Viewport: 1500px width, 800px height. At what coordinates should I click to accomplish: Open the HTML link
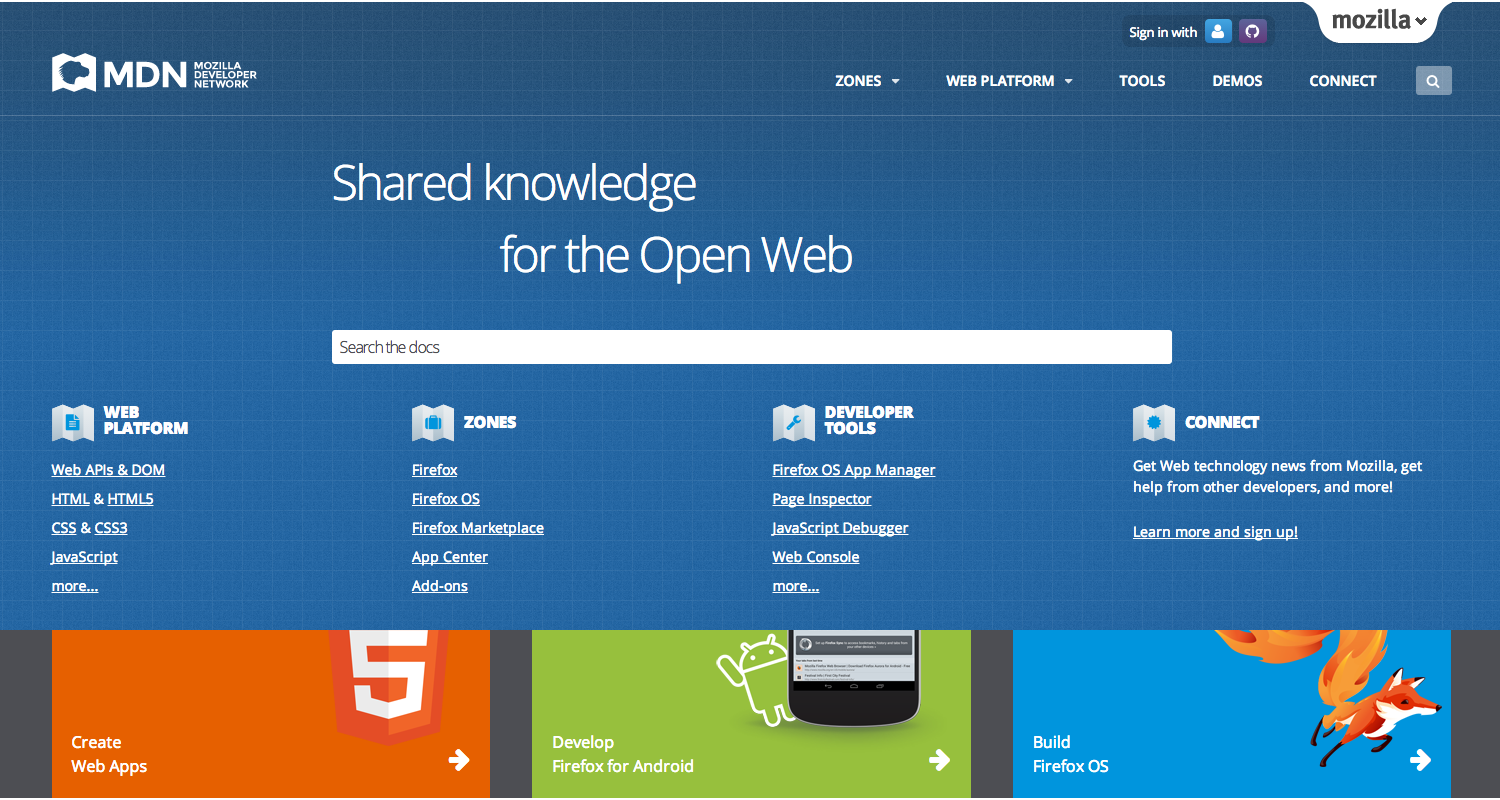(x=70, y=499)
